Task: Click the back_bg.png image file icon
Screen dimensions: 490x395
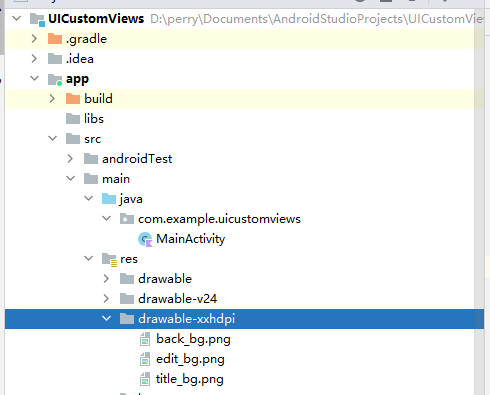Action: (x=145, y=339)
